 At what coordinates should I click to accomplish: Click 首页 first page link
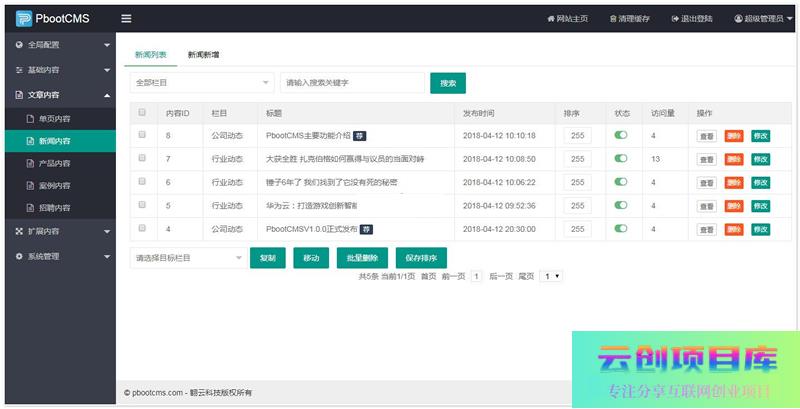pyautogui.click(x=429, y=276)
